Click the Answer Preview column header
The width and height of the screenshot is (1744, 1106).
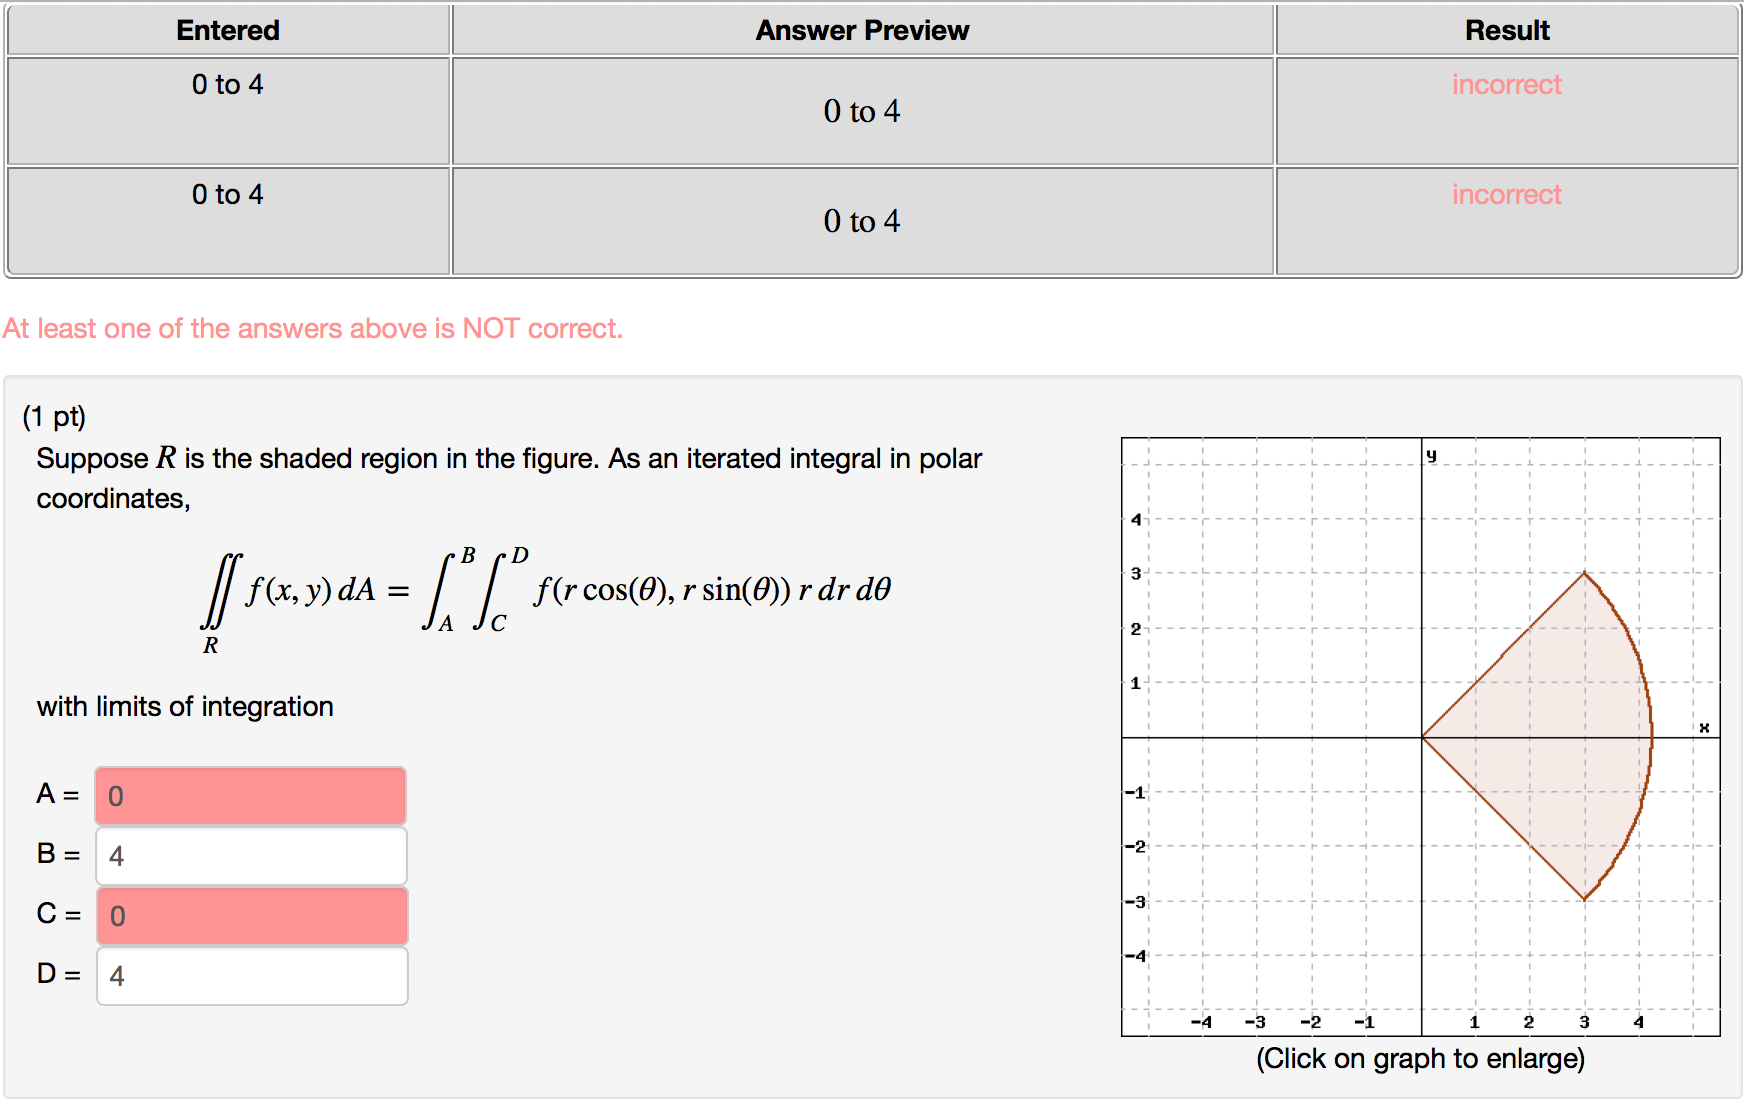point(862,30)
